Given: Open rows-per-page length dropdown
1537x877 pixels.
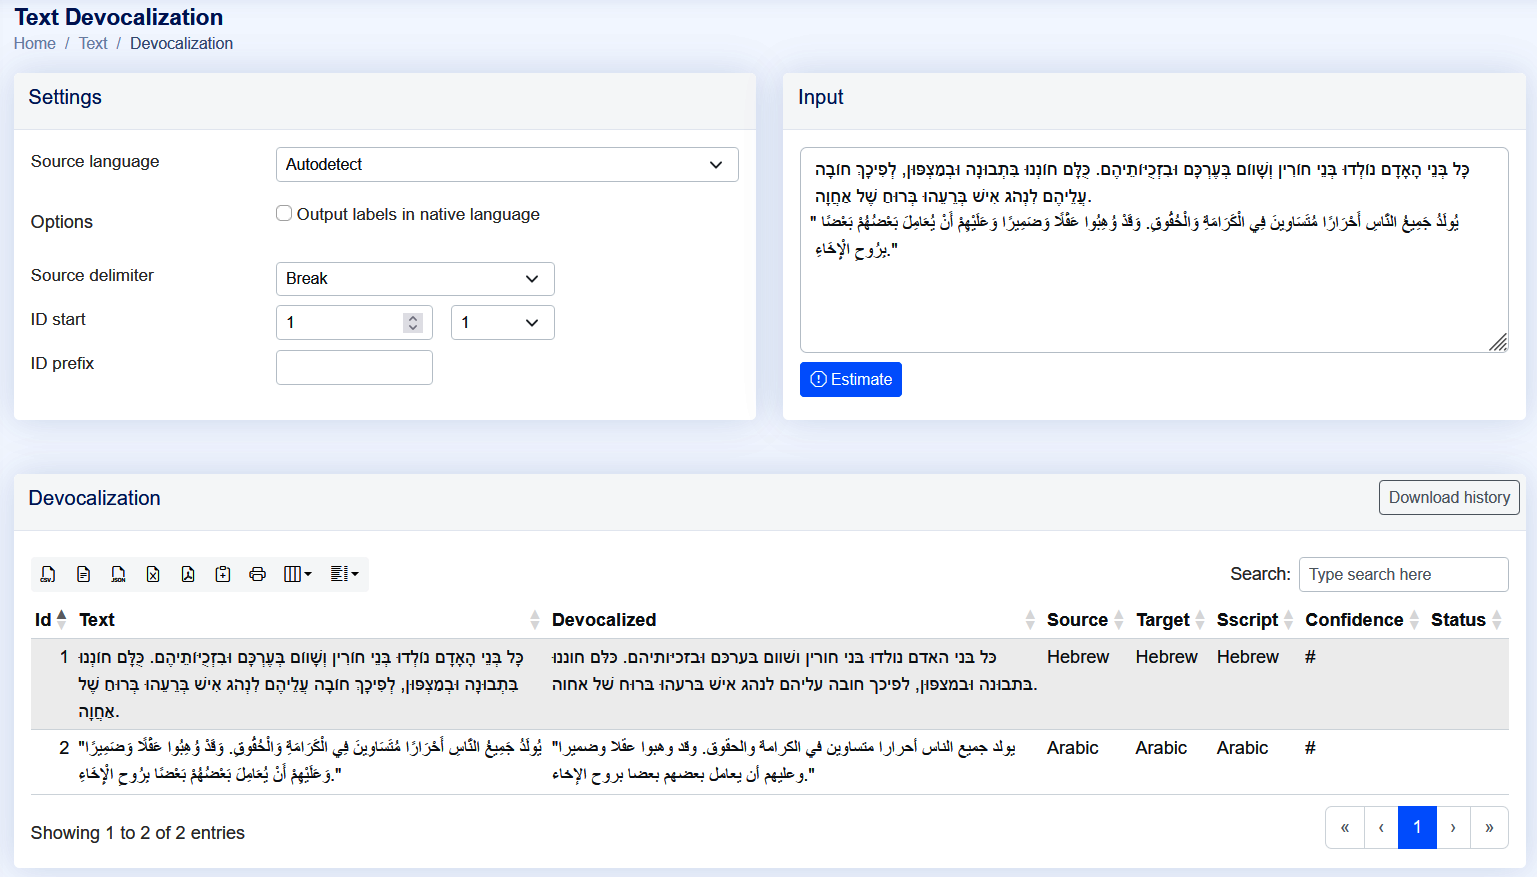Looking at the screenshot, I should (344, 574).
